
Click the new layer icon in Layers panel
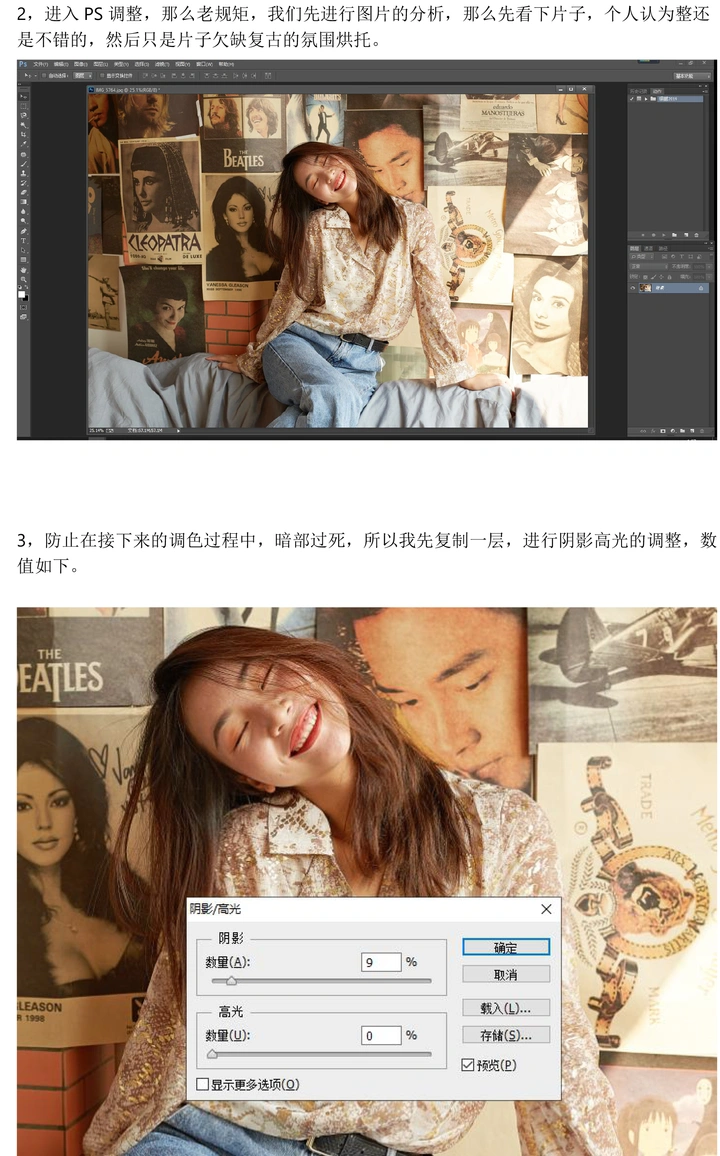[x=692, y=431]
